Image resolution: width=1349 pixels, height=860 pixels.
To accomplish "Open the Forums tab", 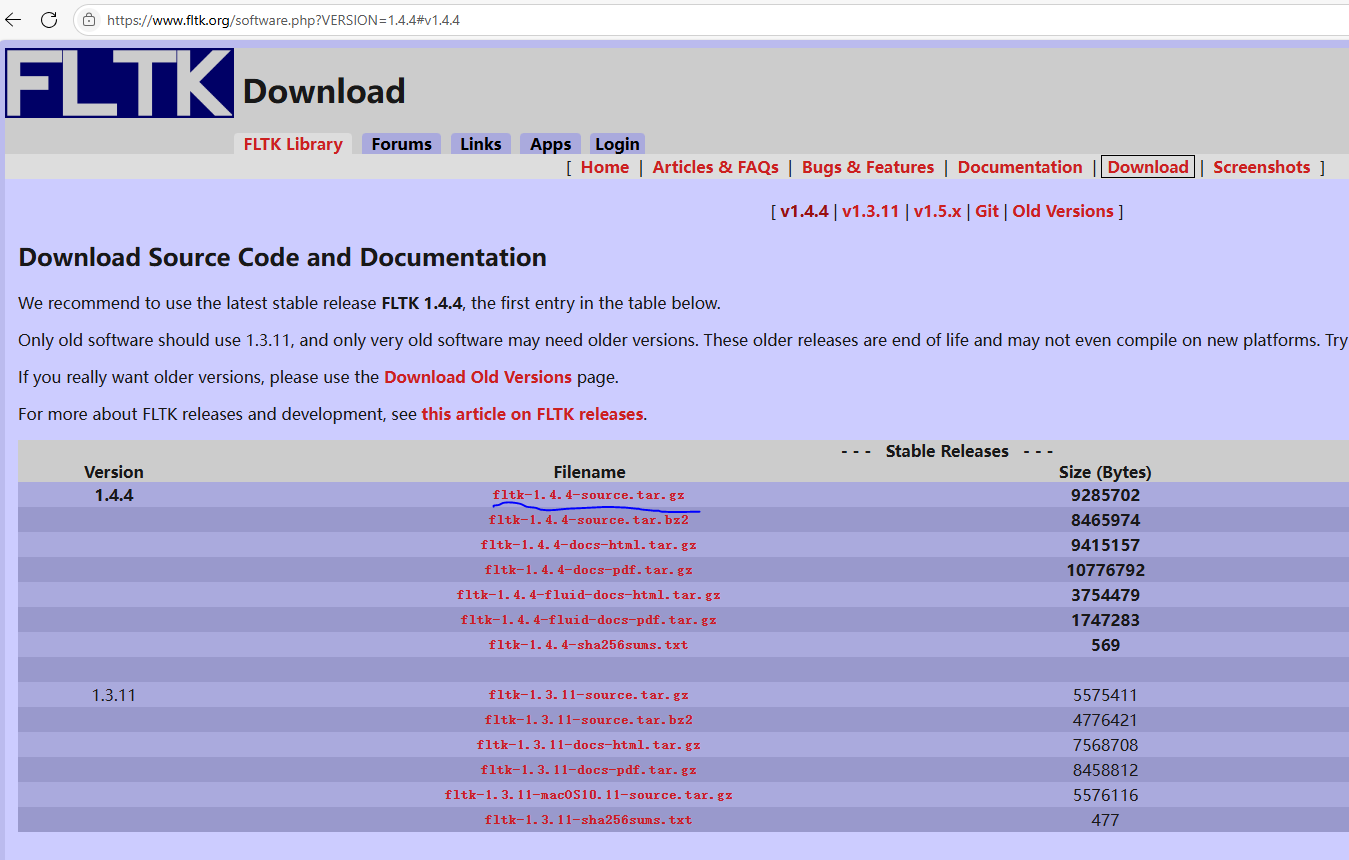I will click(x=401, y=144).
